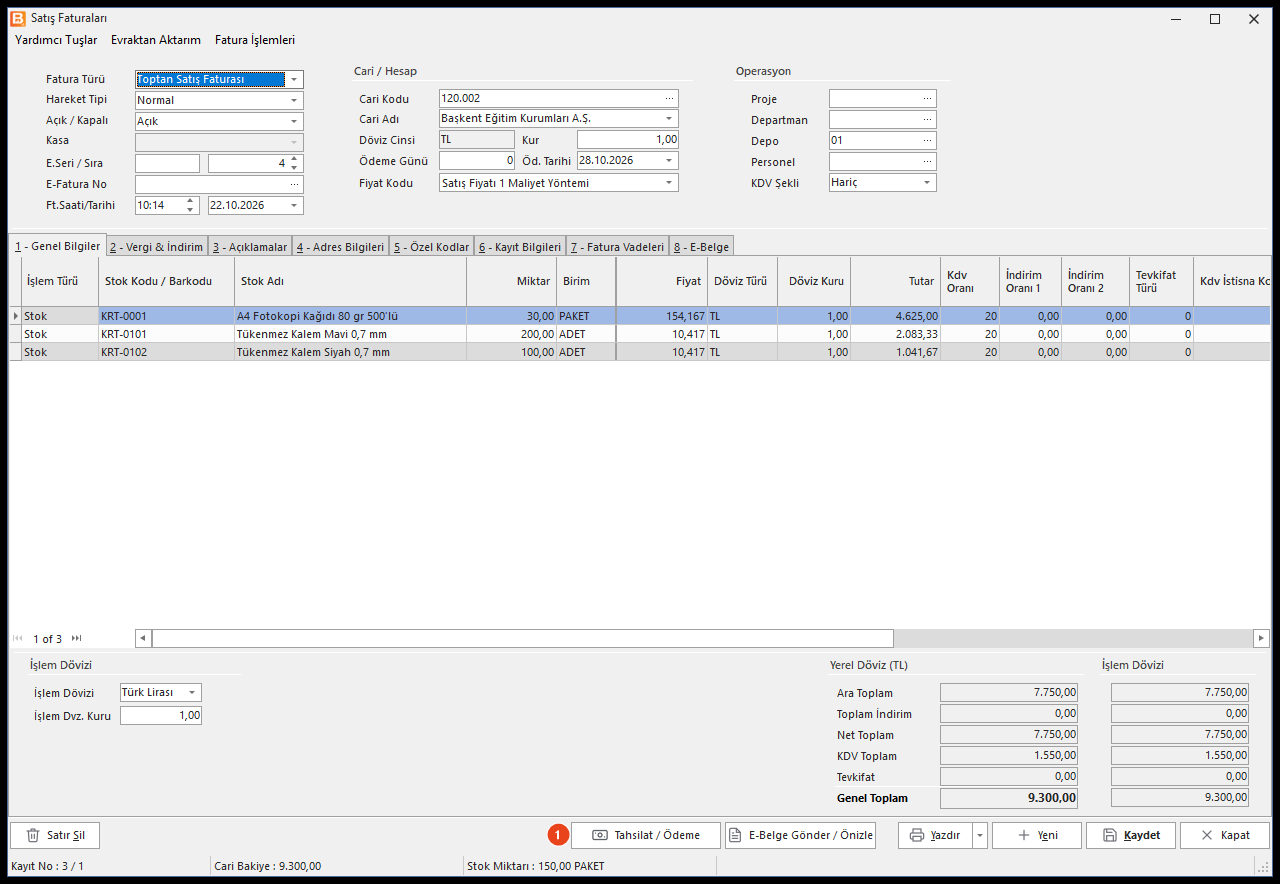Switch to 7 - Fatura Vadeleri tab
The height and width of the screenshot is (884, 1280).
pyautogui.click(x=617, y=247)
